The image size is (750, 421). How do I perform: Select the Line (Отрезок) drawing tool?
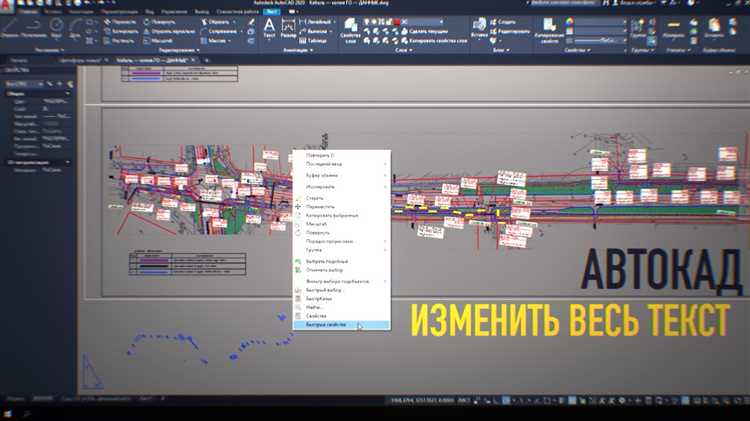(10, 28)
